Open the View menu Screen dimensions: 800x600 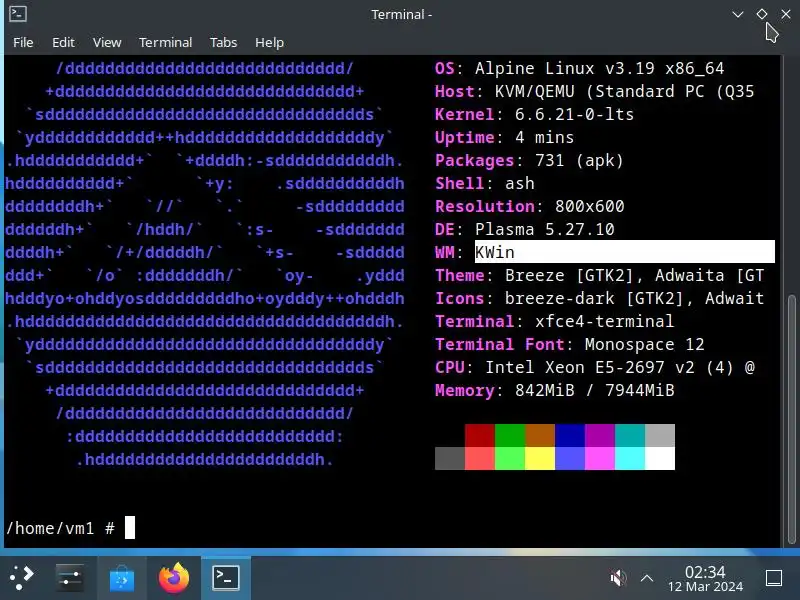pos(107,42)
